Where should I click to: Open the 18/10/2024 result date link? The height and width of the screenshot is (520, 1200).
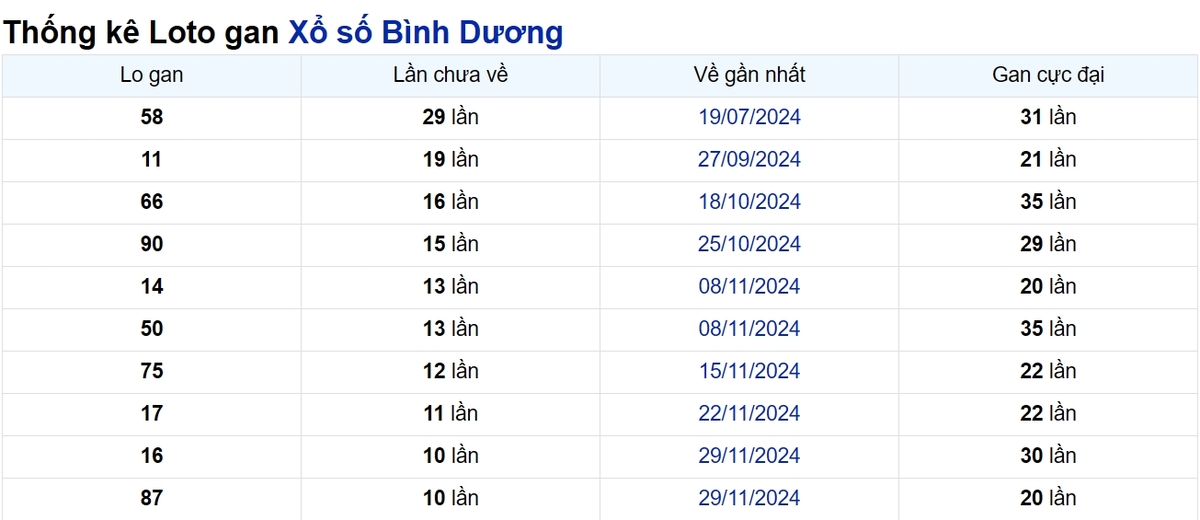tap(749, 202)
